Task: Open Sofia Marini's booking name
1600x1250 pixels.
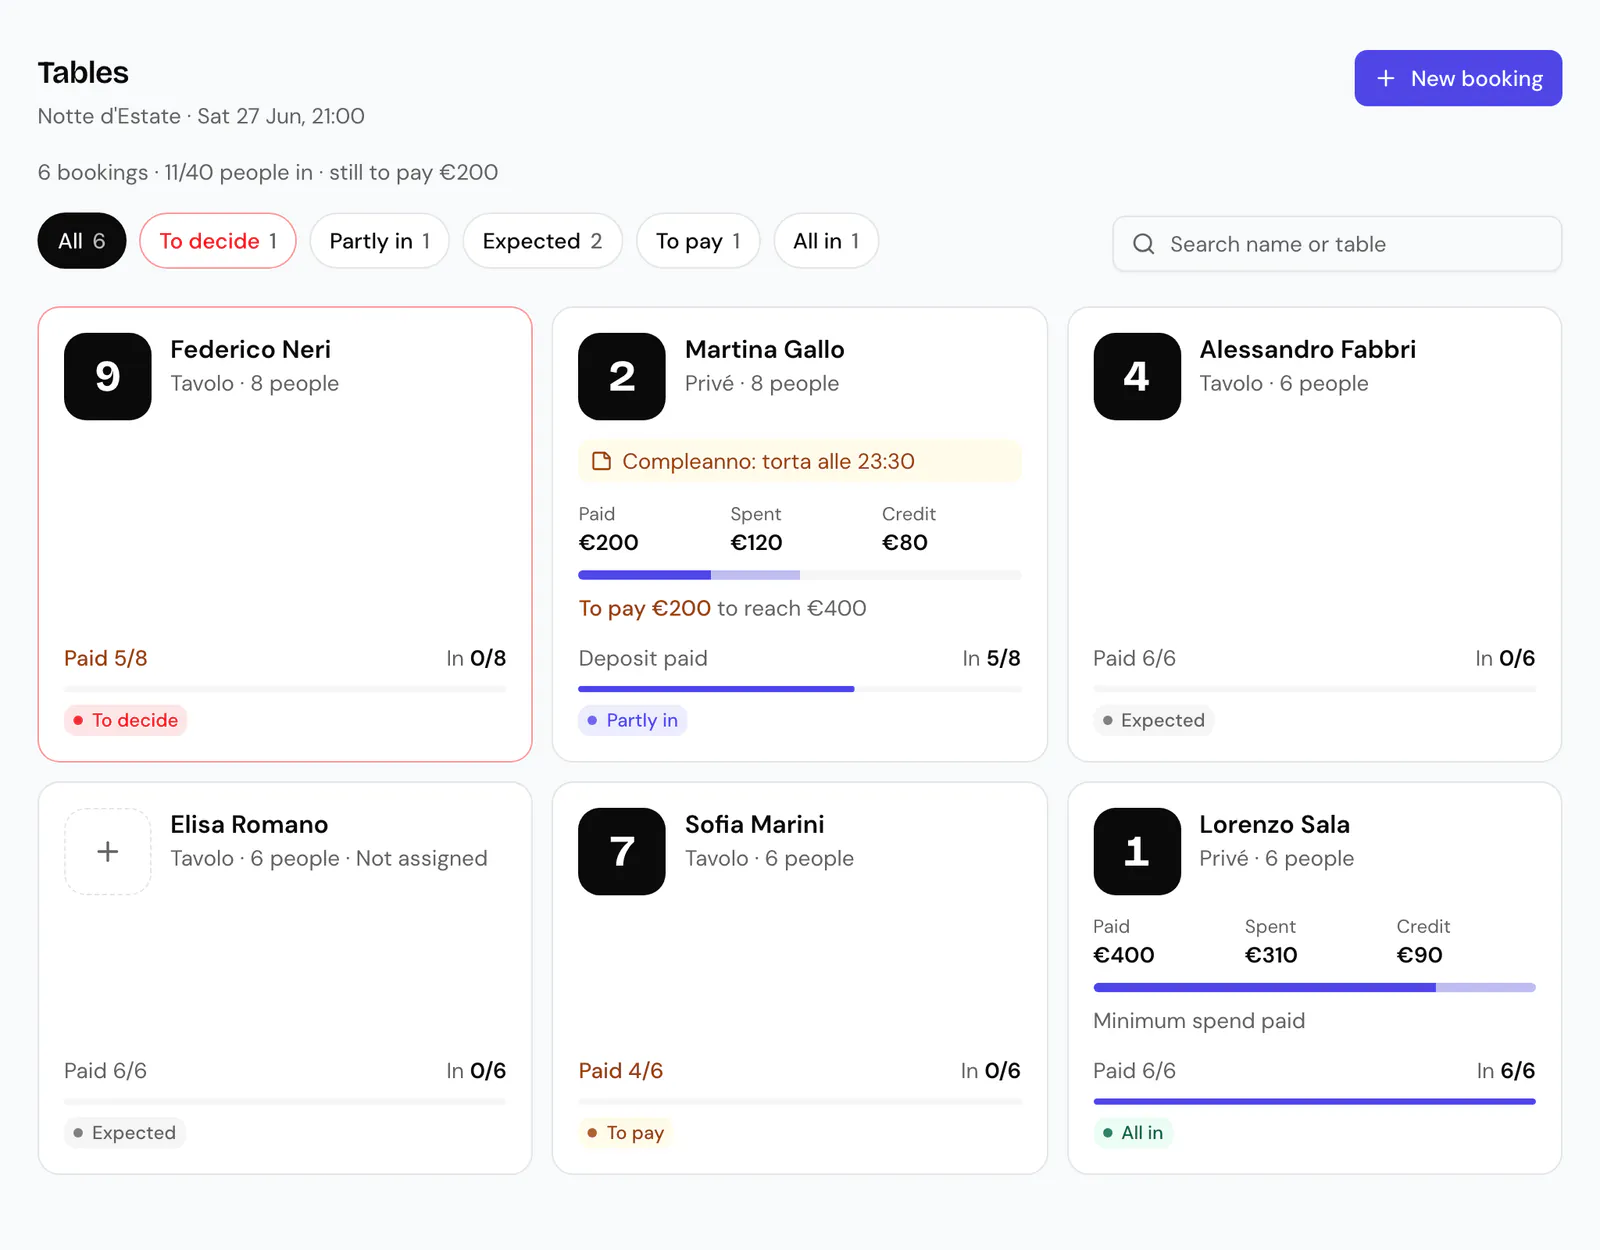Action: pos(754,824)
